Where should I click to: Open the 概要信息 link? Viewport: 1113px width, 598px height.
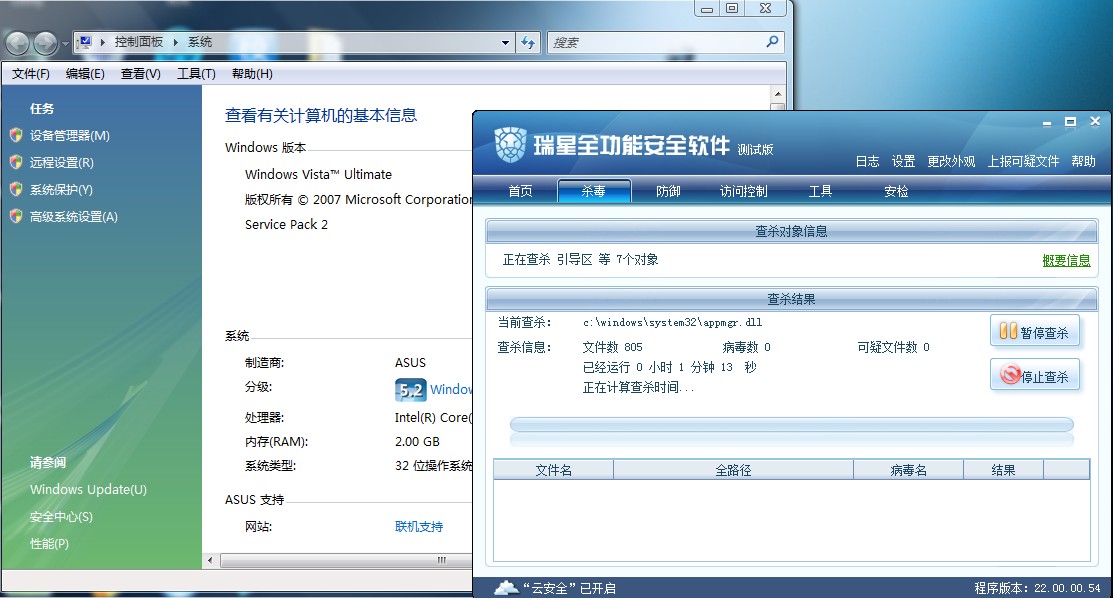pos(1066,260)
